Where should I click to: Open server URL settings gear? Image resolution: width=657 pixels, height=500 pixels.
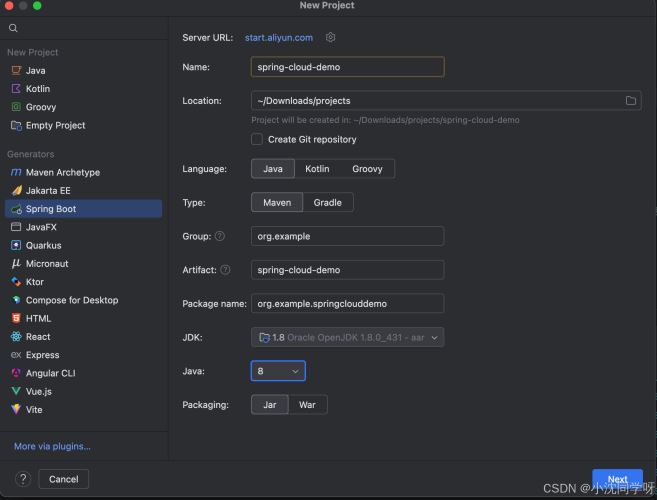330,37
